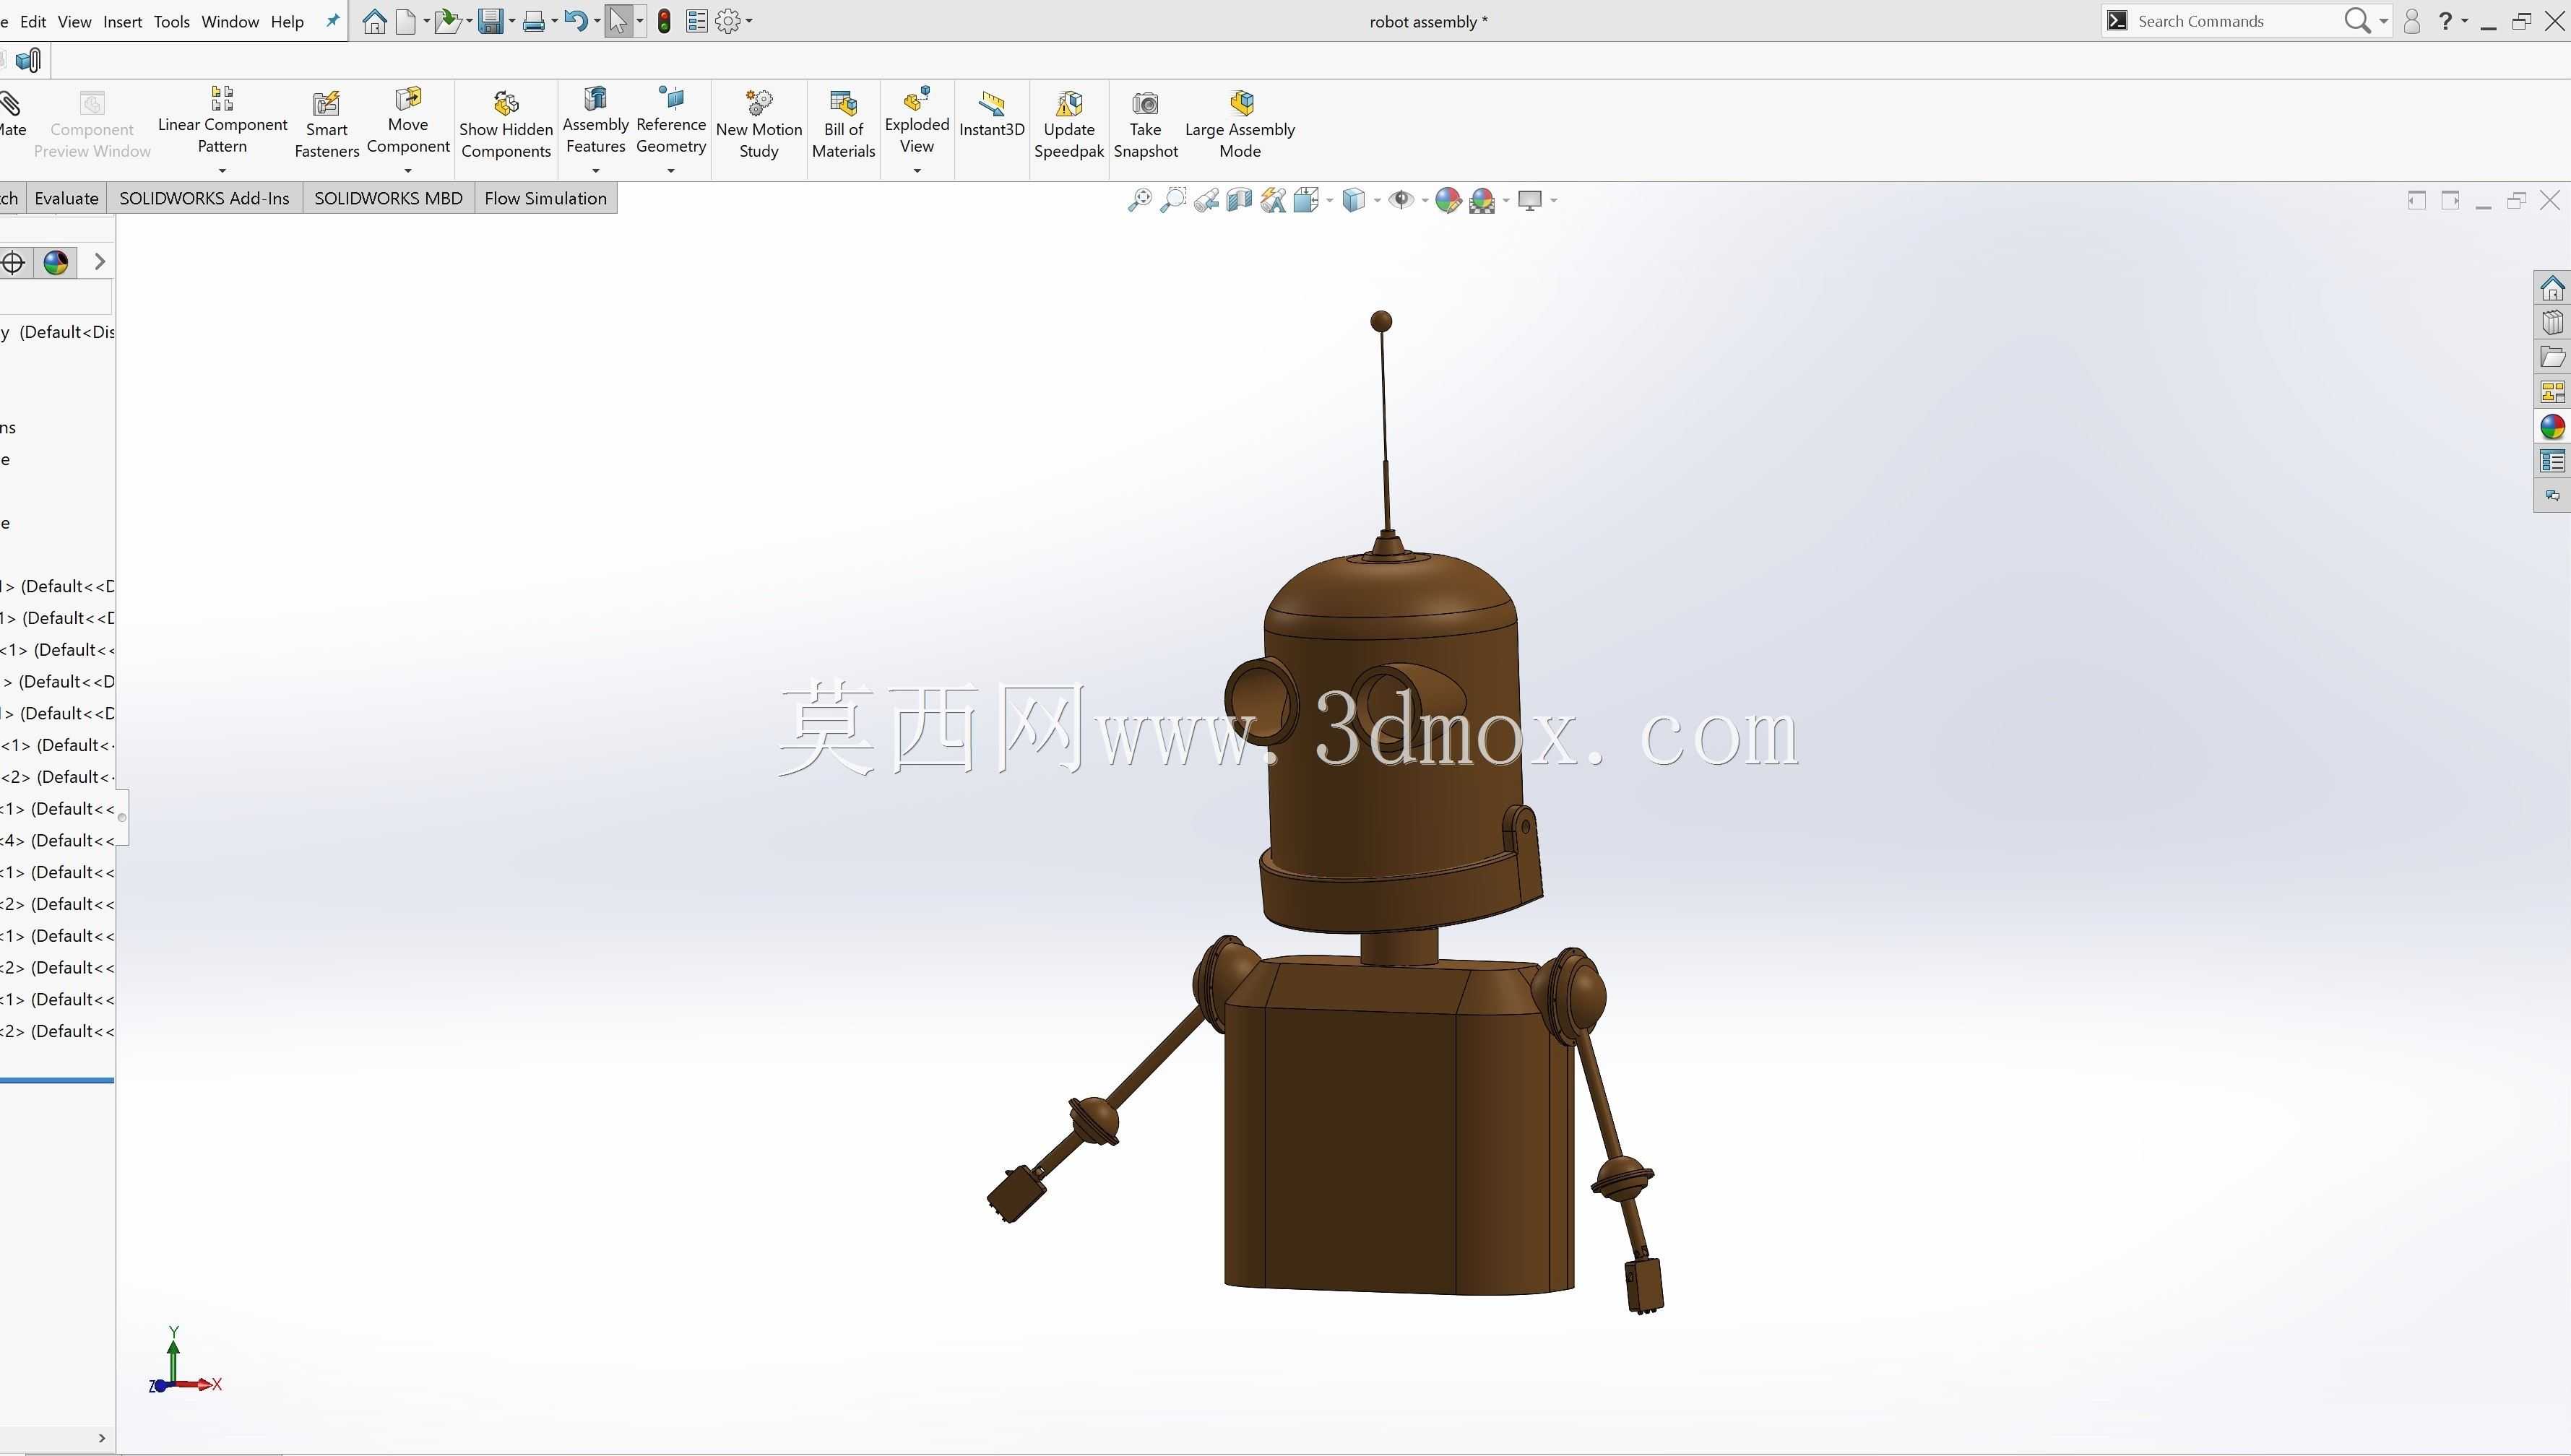This screenshot has height=1456, width=2571.
Task: Open Design Library icon in task pane
Action: [2552, 323]
